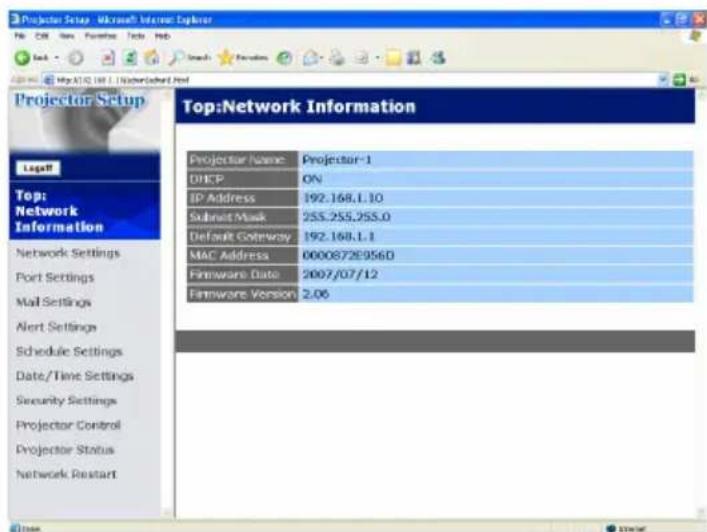The image size is (707, 532).
Task: Click the green Back arrow button
Action: click(x=22, y=58)
